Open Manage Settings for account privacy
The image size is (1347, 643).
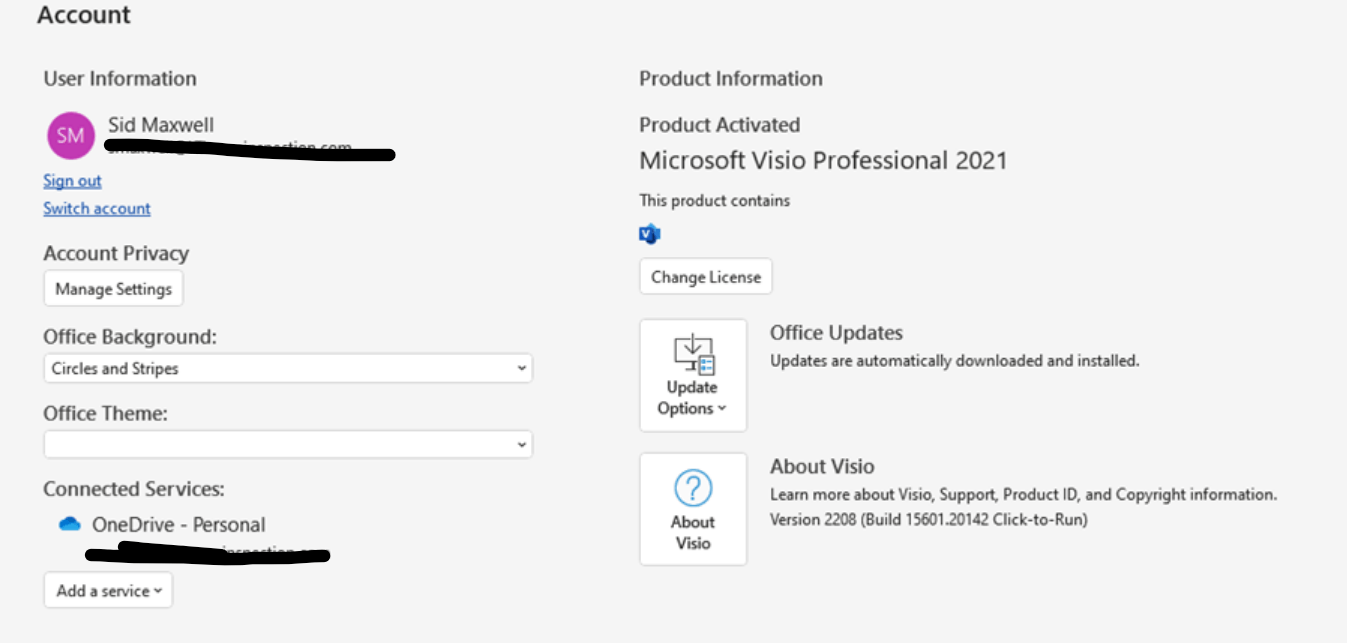(x=114, y=289)
